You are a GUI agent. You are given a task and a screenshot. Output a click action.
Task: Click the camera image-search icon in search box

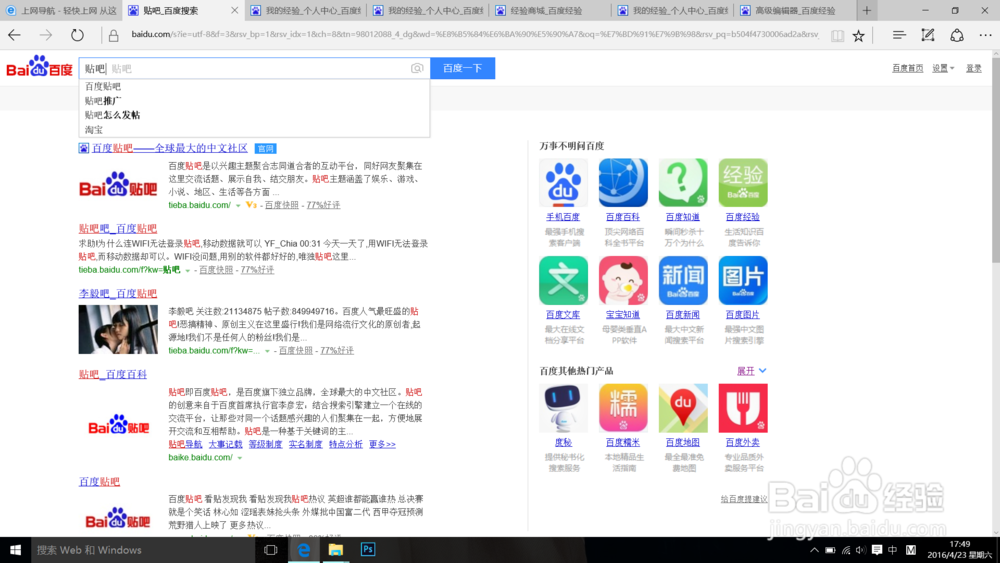coord(417,68)
